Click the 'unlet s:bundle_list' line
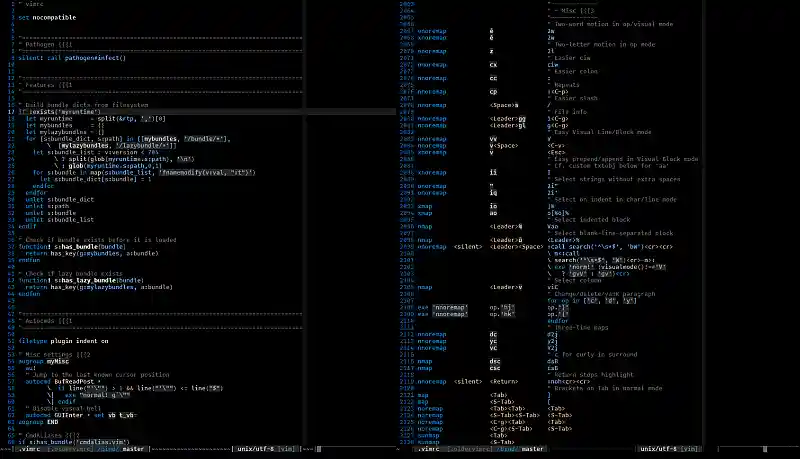 coord(60,220)
